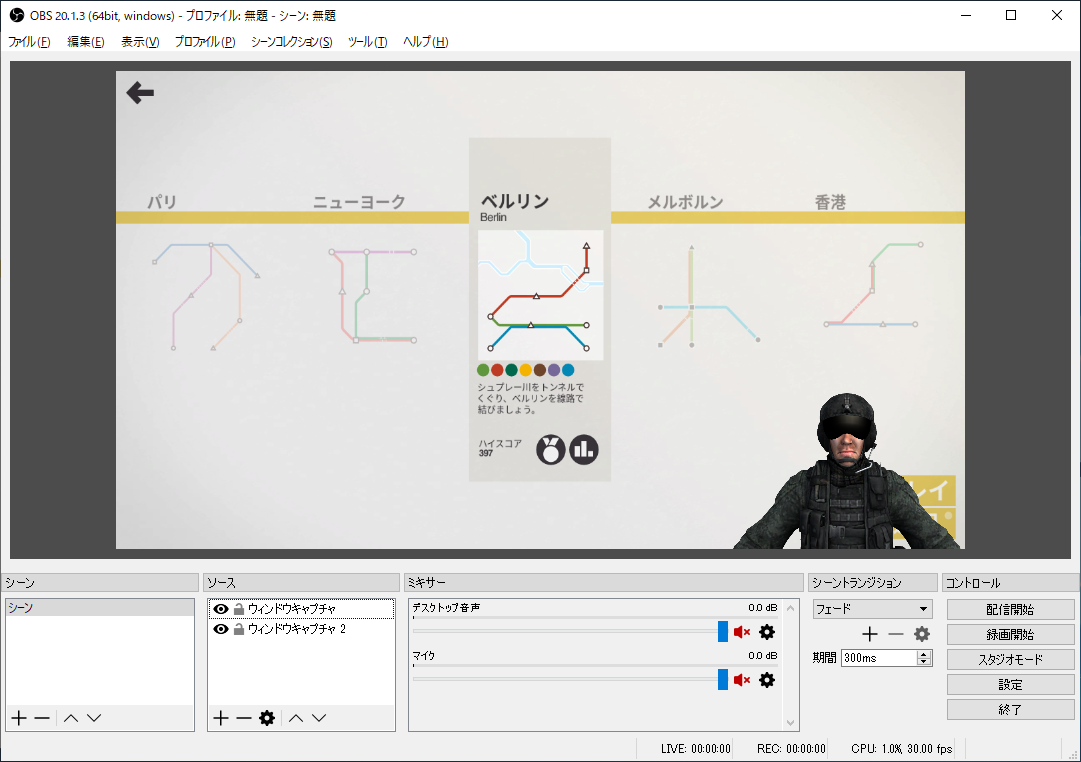Click REC: 00:00:00 status text
The image size is (1081, 762).
point(791,749)
